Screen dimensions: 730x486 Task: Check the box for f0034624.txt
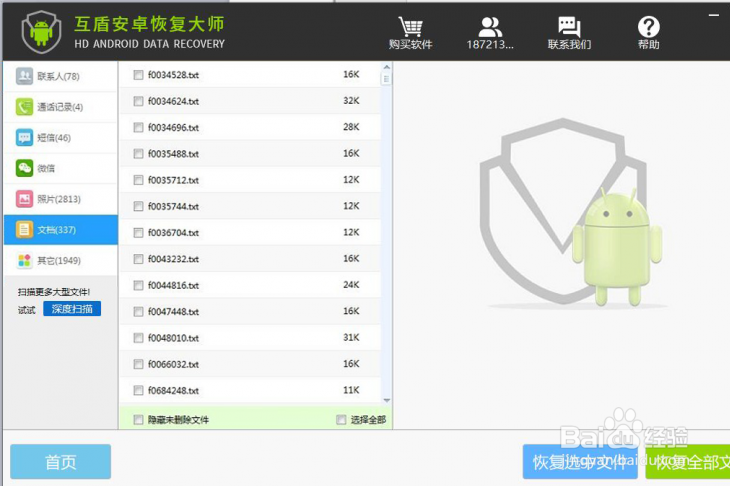[138, 101]
